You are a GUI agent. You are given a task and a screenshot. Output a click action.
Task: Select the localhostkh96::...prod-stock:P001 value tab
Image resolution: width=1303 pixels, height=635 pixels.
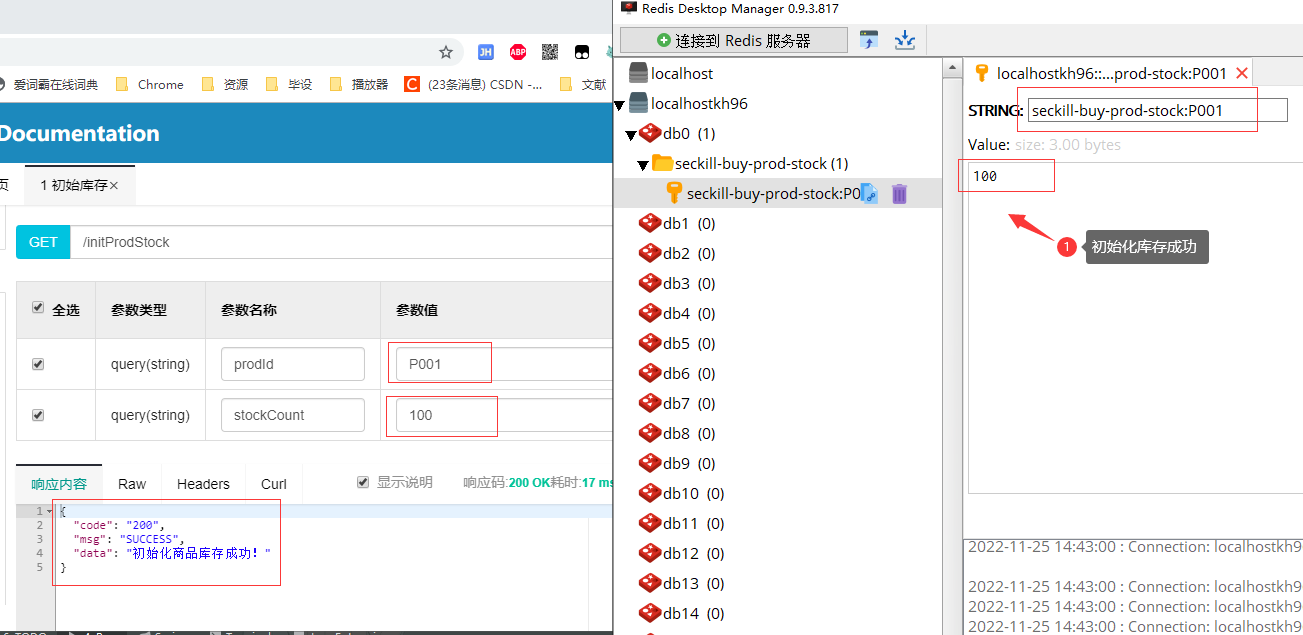(1110, 73)
